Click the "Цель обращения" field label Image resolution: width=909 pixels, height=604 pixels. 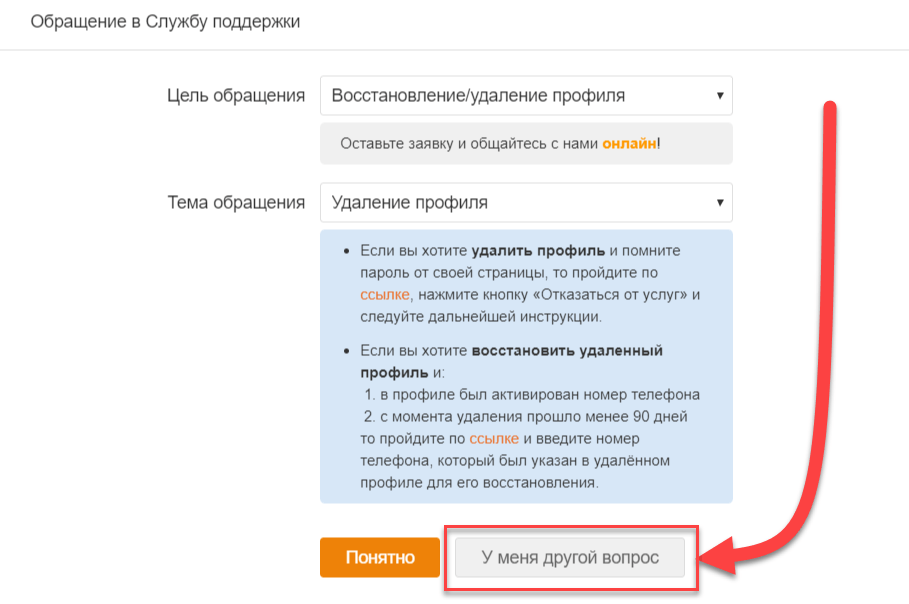point(235,96)
